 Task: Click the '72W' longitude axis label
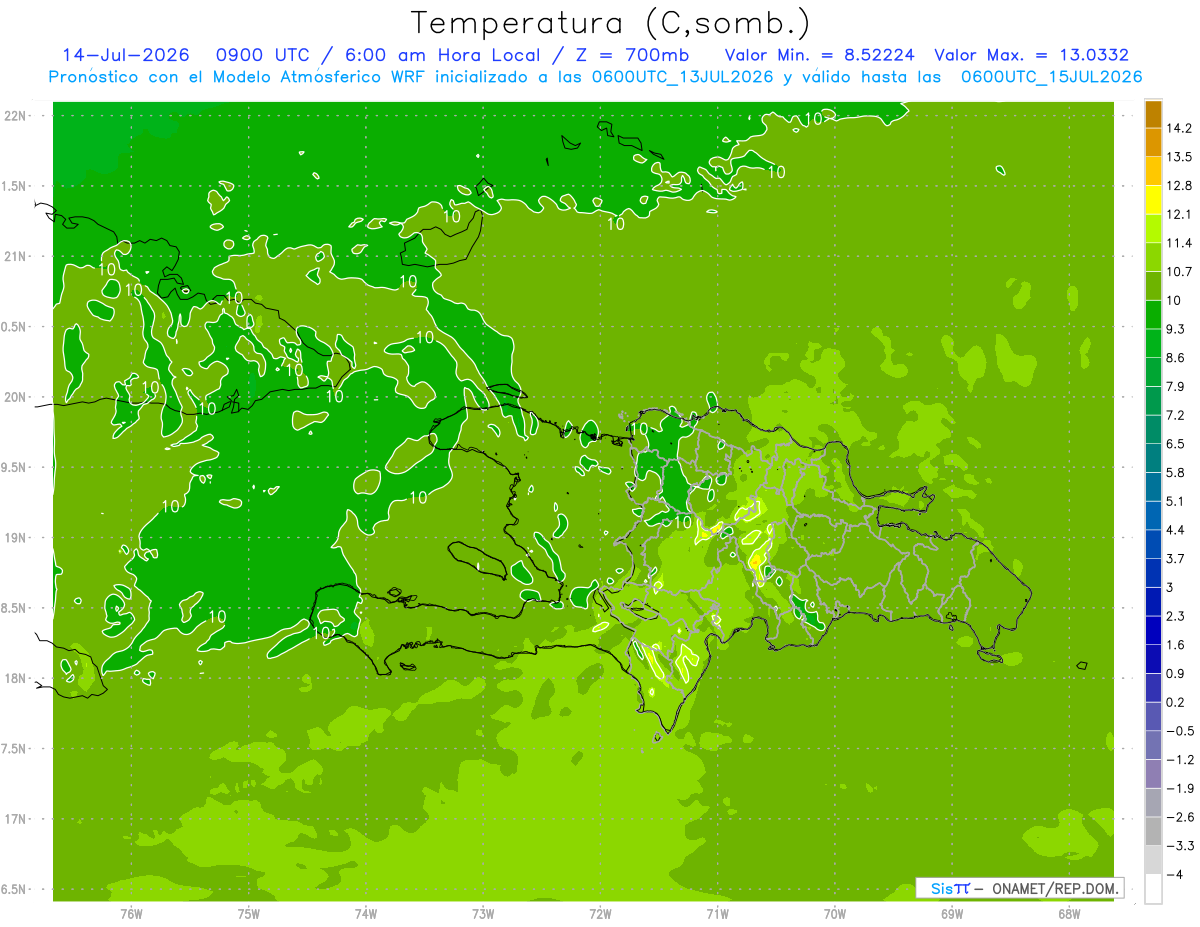tap(600, 914)
